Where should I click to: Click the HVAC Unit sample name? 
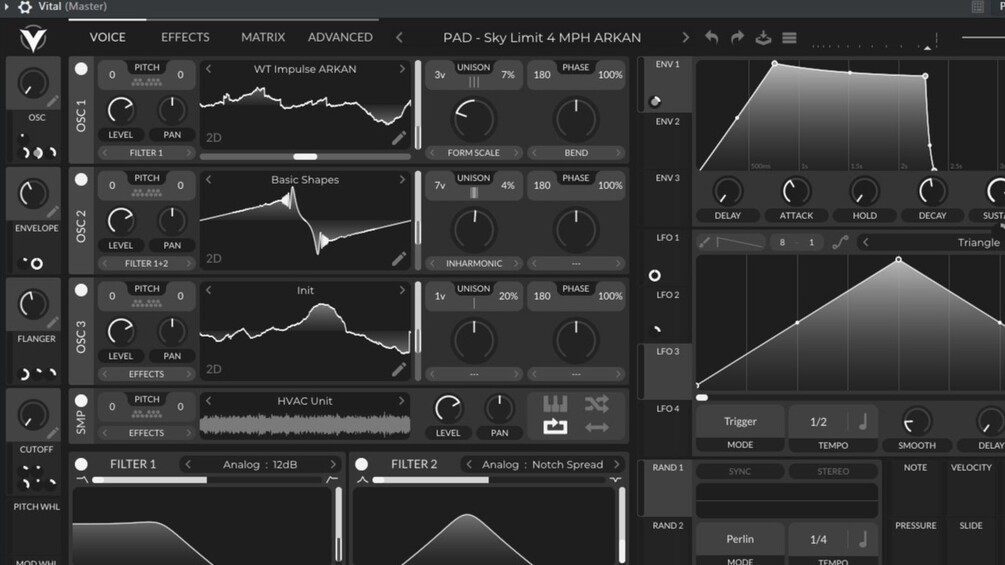(x=305, y=401)
